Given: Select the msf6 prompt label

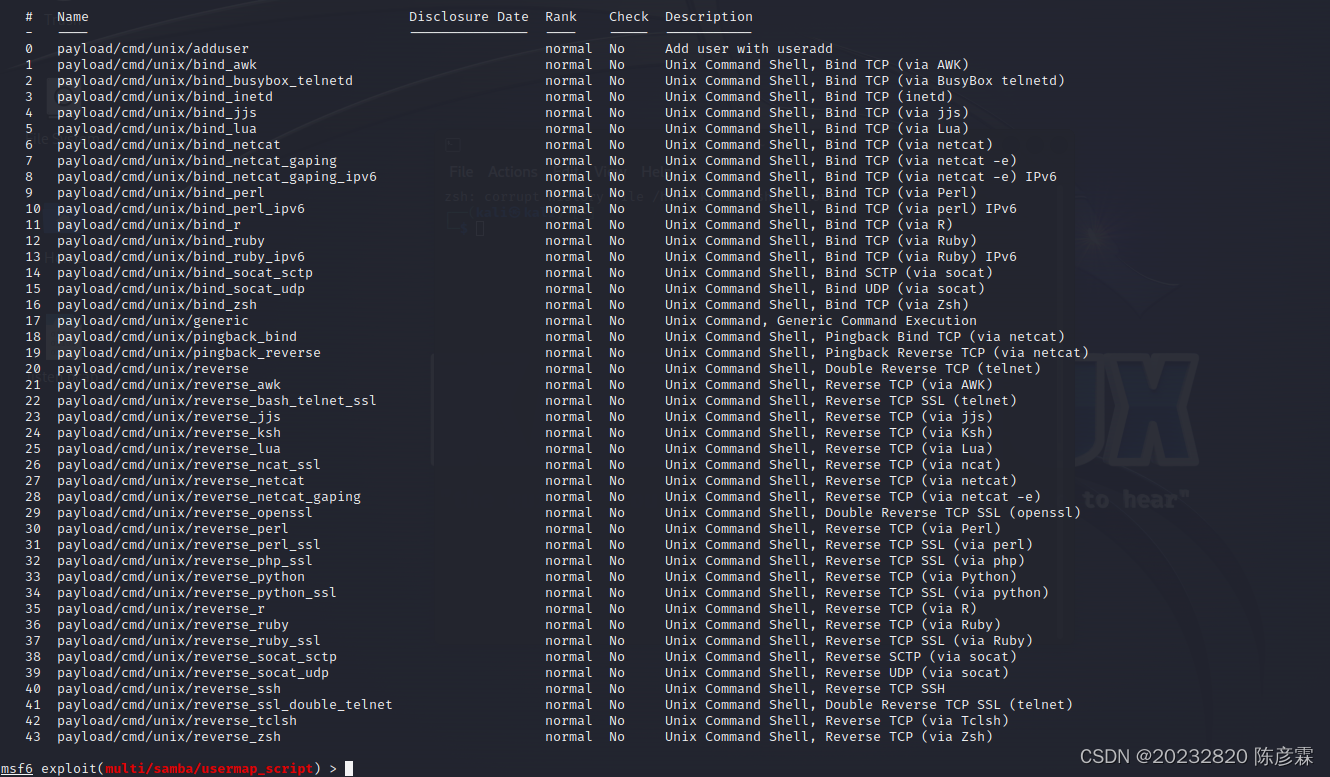Looking at the screenshot, I should (x=17, y=769).
